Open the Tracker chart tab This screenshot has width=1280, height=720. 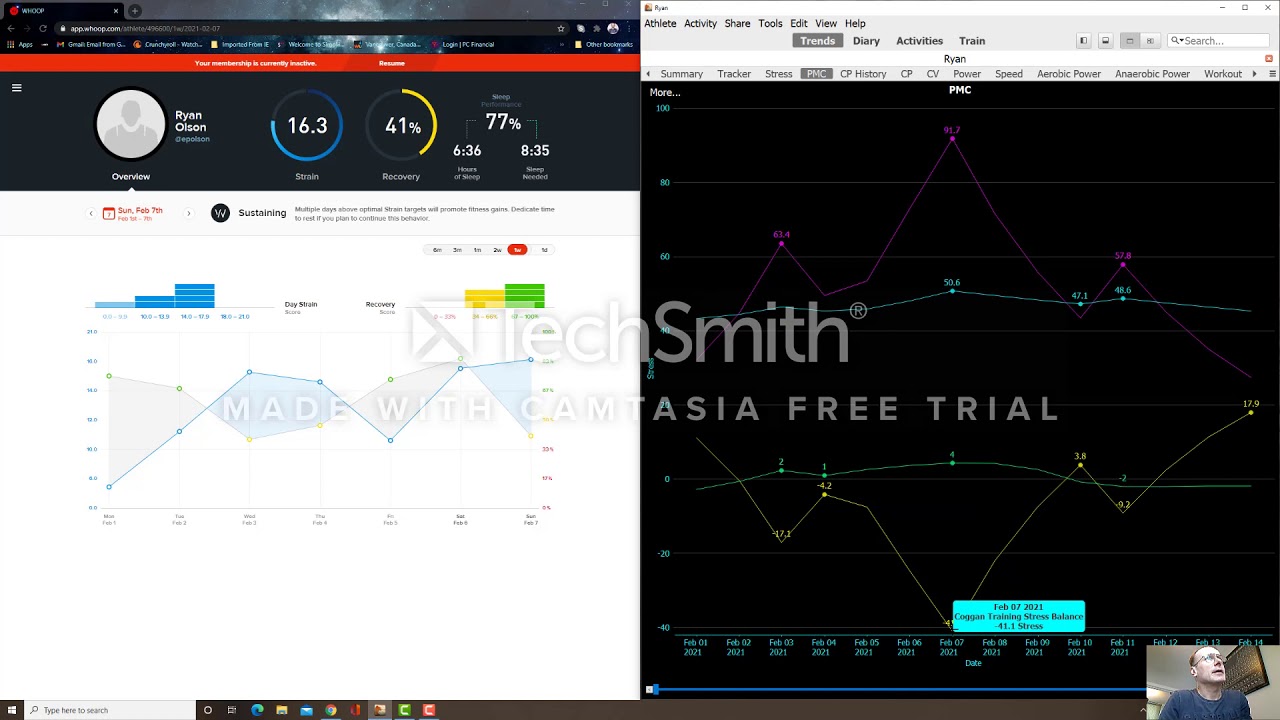[x=734, y=74]
